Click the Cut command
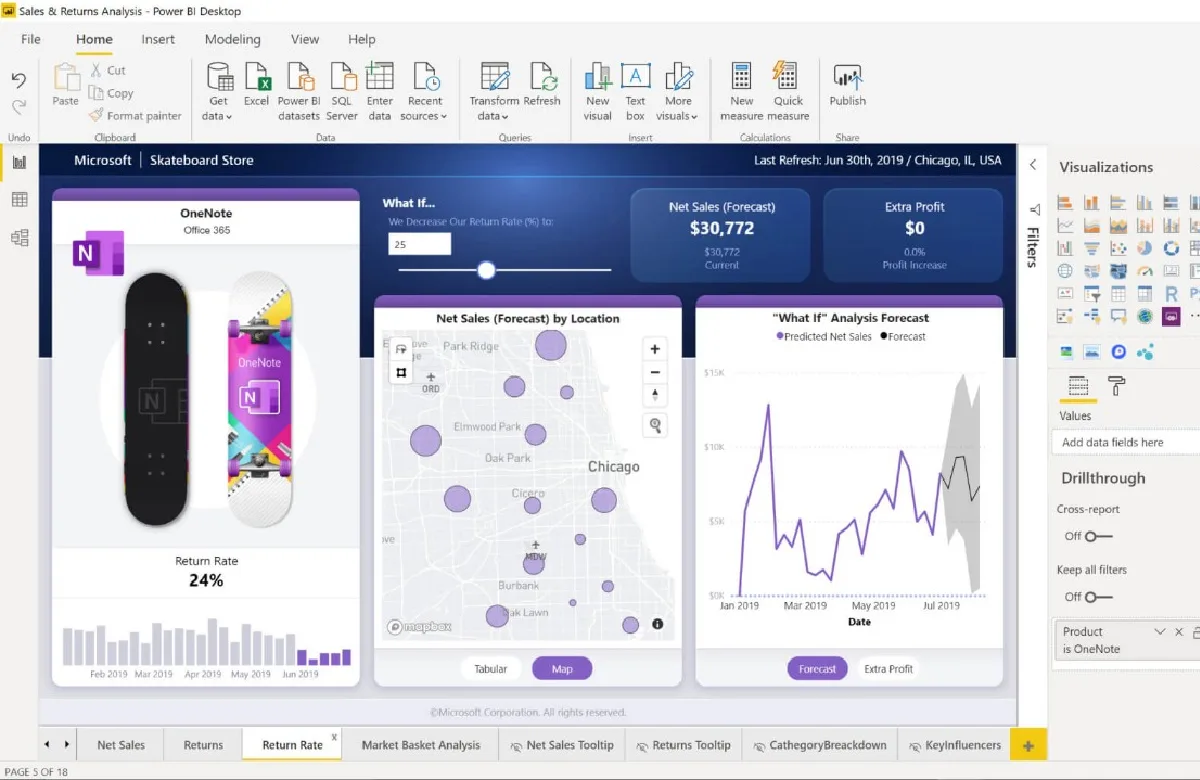The height and width of the screenshot is (780, 1200). (x=108, y=70)
